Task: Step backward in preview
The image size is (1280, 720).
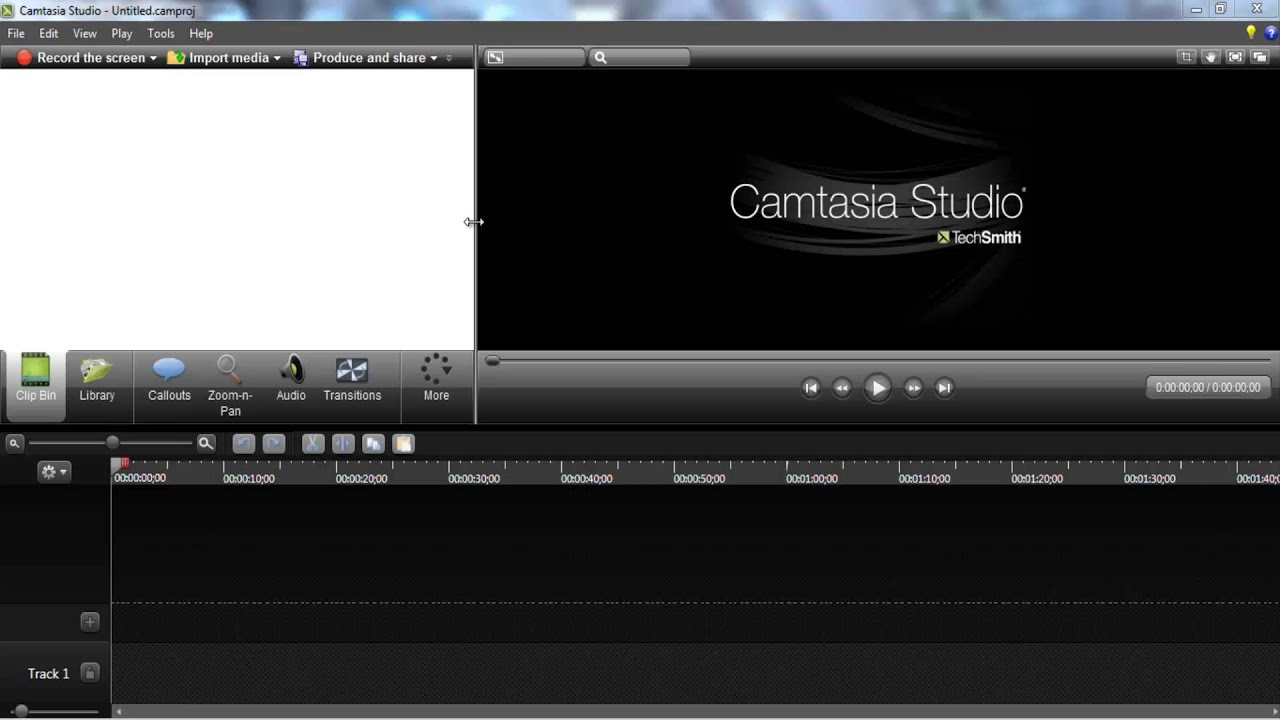Action: pyautogui.click(x=842, y=388)
